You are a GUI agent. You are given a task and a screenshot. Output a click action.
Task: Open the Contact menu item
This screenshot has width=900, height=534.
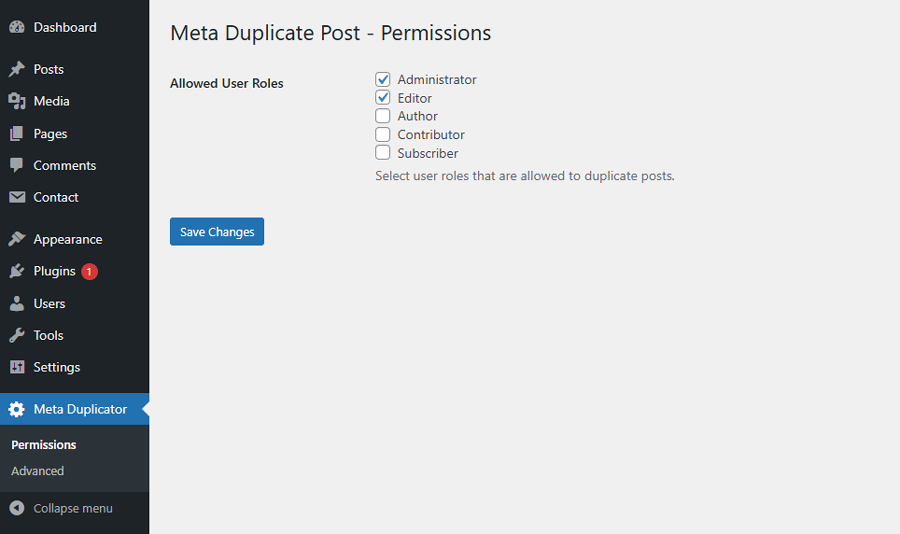[75, 197]
